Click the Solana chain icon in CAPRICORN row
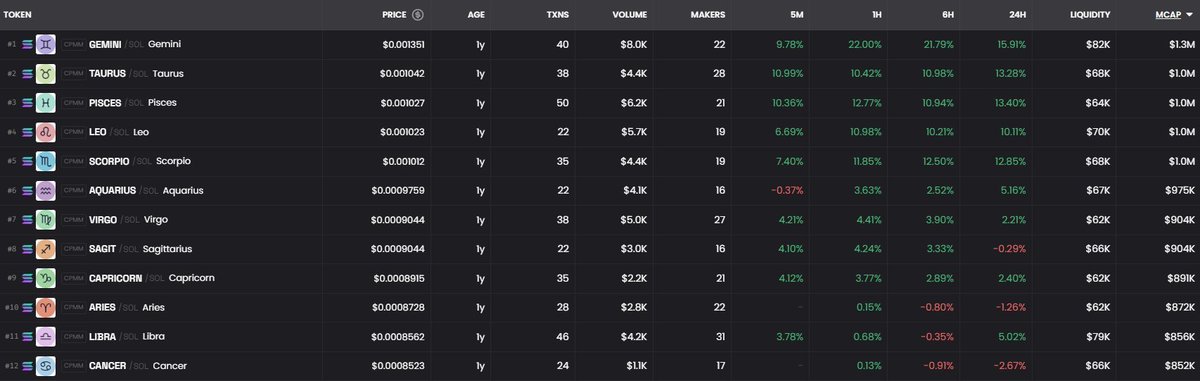Screen dimensions: 1200x381 click(x=27, y=278)
